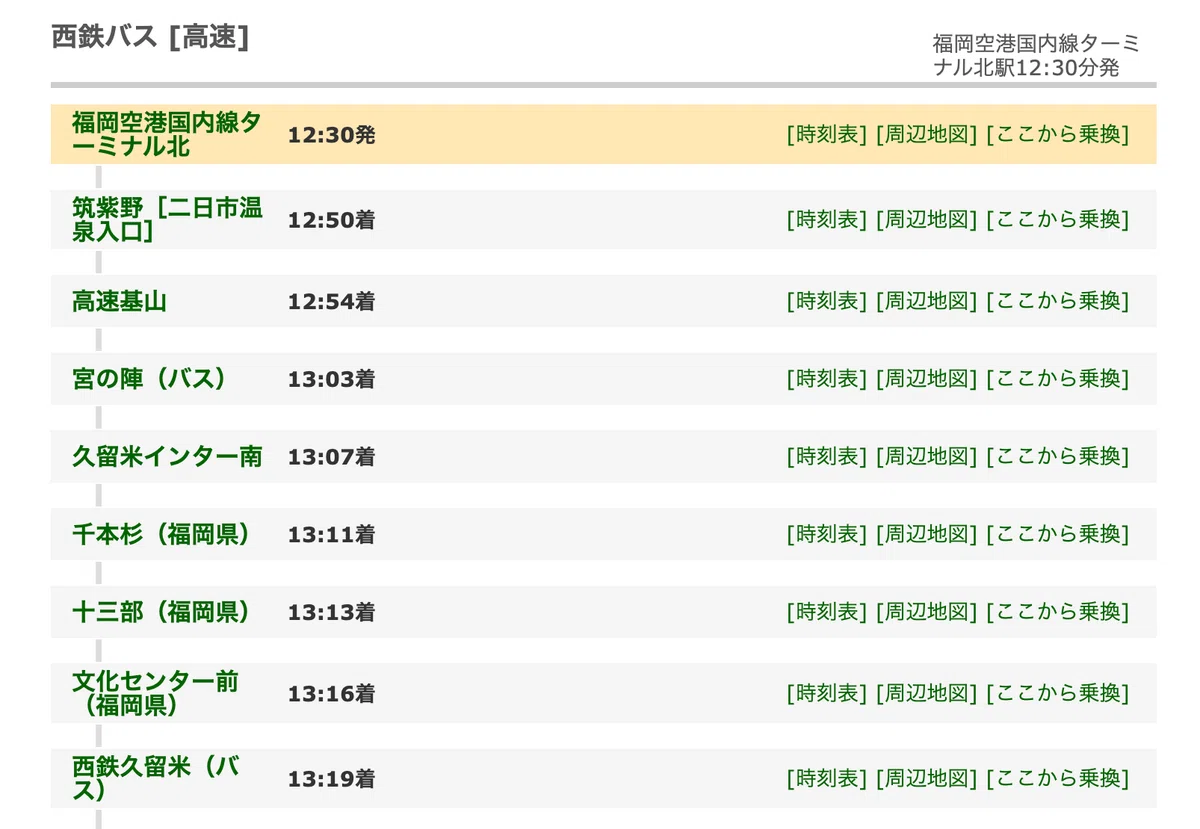This screenshot has width=1200, height=829.
Task: Open 筑紫野［二日市温泉入口］ stop link
Action: [x=167, y=219]
